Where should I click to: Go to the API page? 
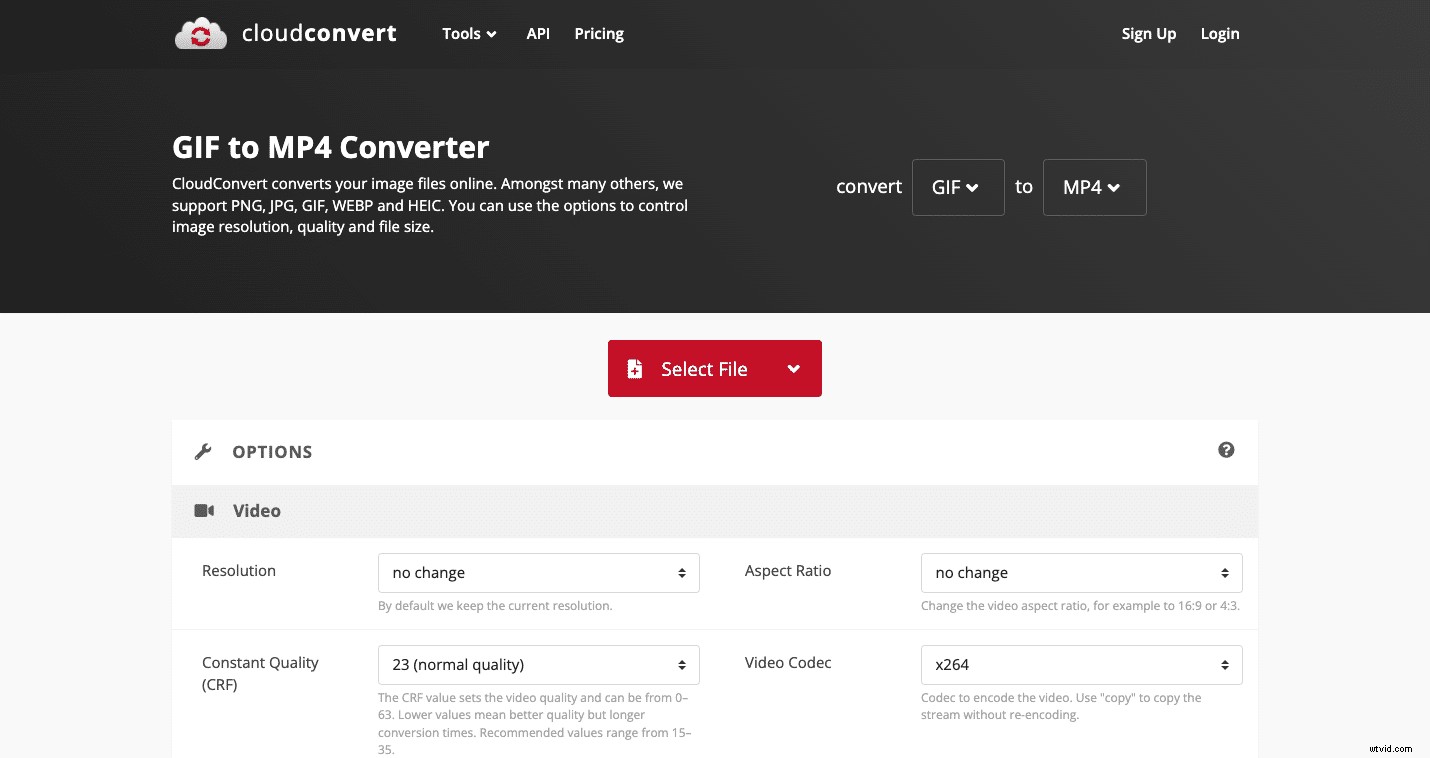click(x=538, y=33)
